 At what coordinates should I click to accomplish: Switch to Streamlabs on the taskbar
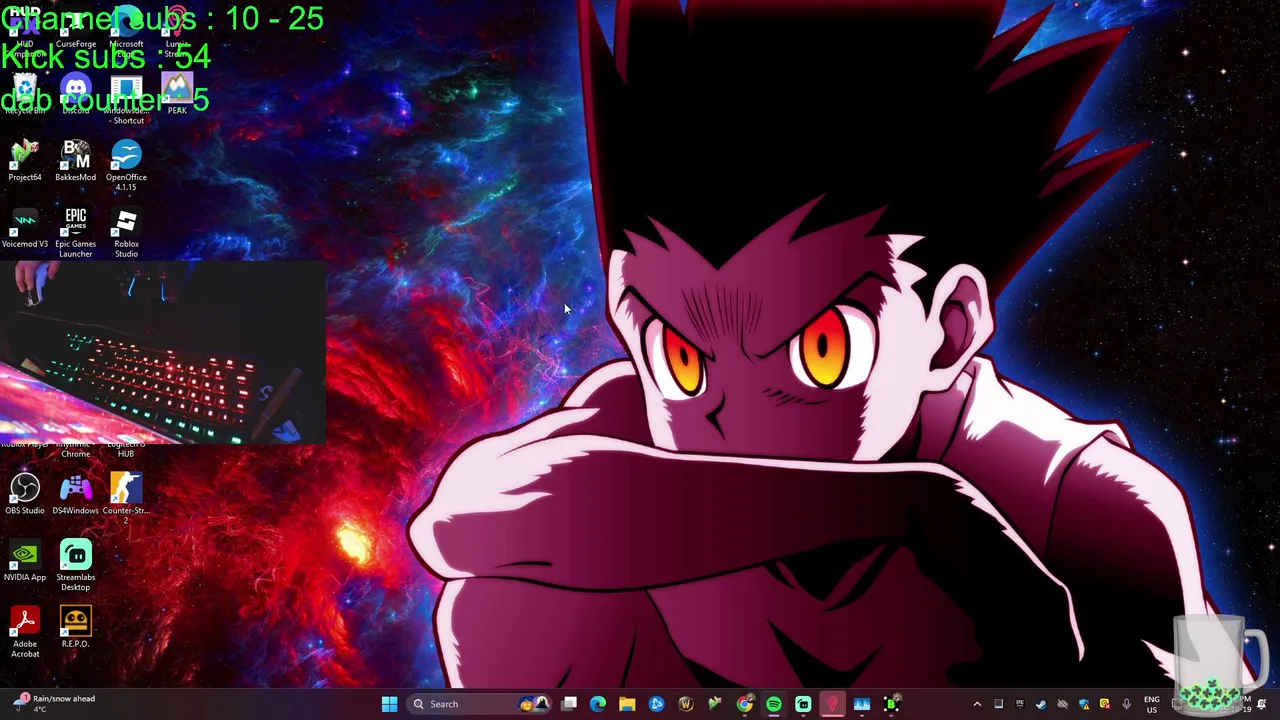(803, 704)
